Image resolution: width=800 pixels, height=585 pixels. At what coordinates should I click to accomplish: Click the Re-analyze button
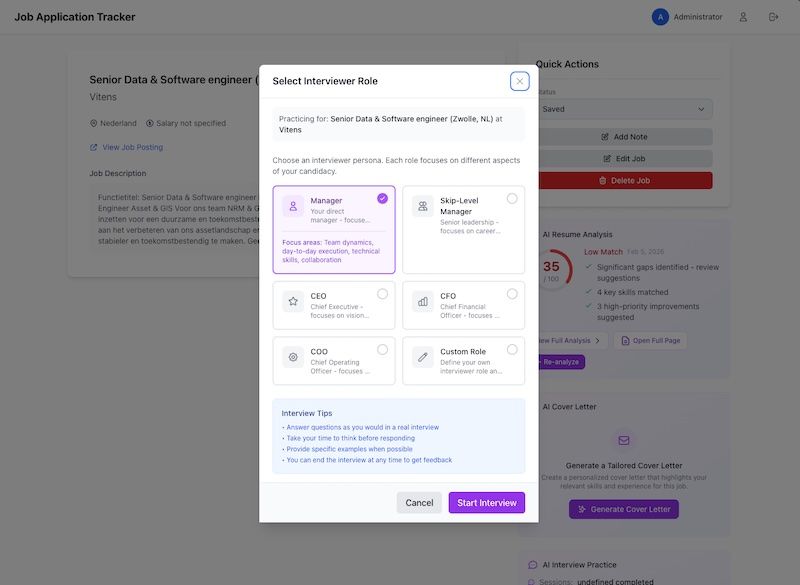(x=561, y=362)
